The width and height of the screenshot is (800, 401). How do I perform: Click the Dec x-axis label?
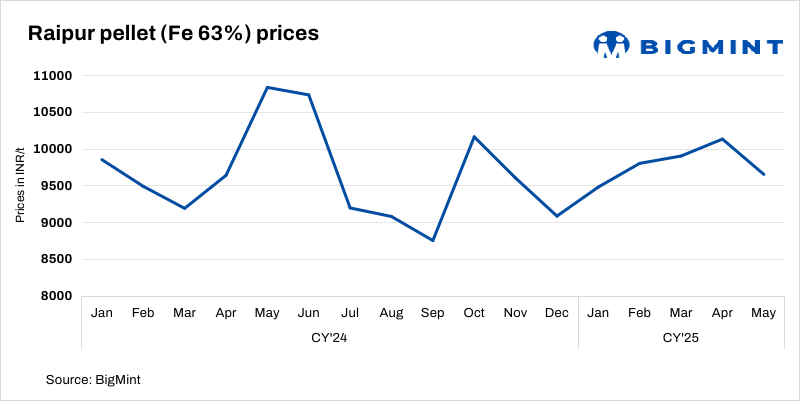point(557,313)
